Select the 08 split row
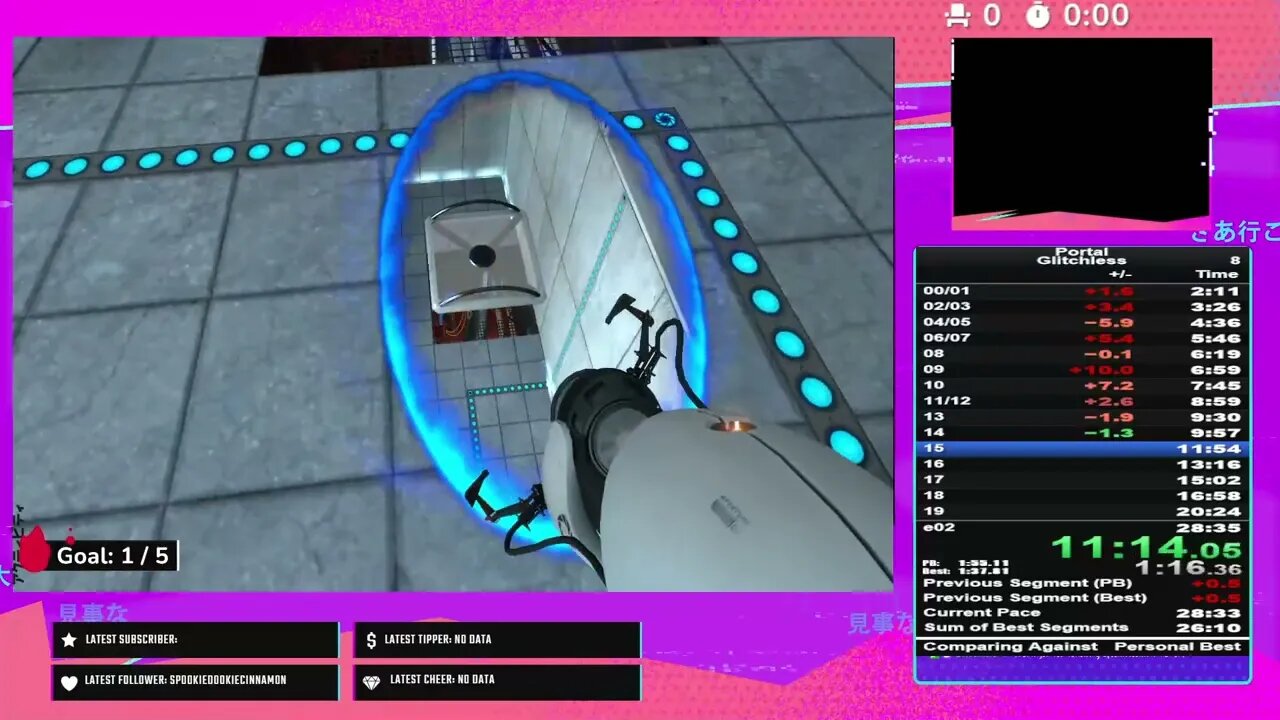 pos(1082,354)
